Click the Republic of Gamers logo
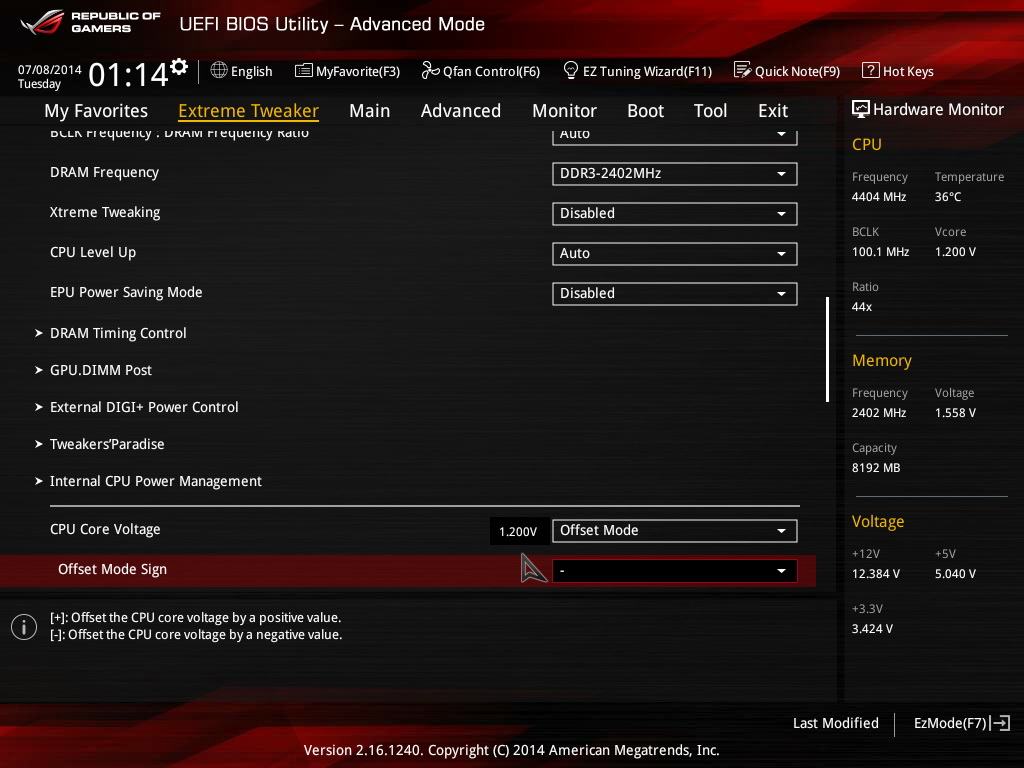Image resolution: width=1024 pixels, height=768 pixels. [x=91, y=23]
